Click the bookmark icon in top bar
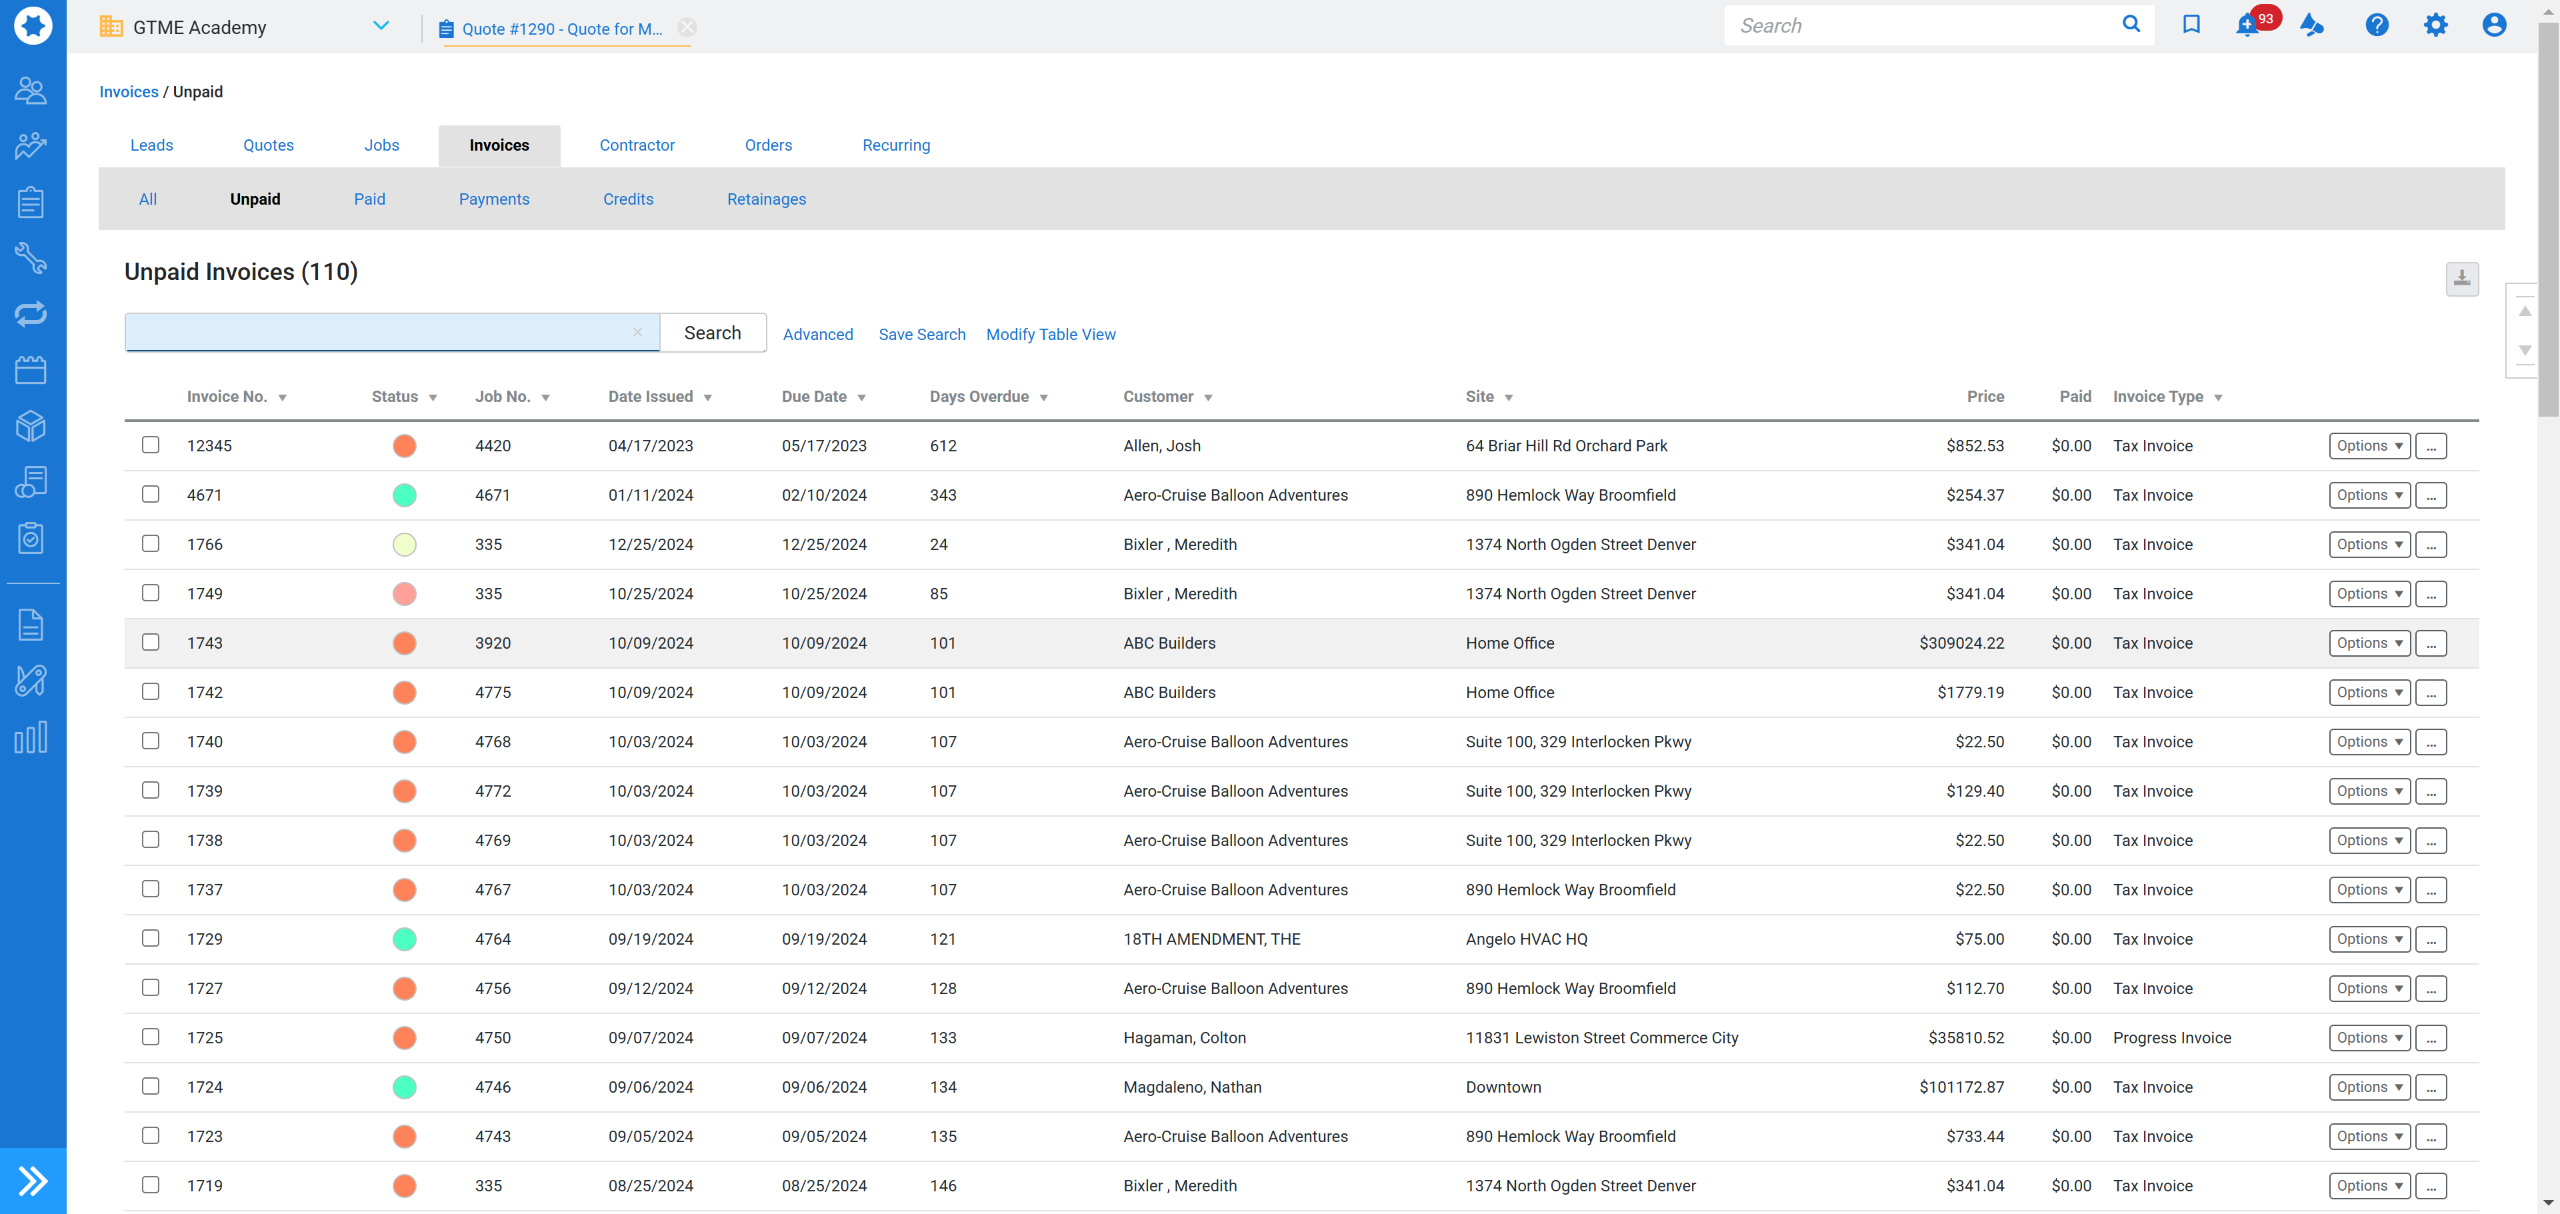The height and width of the screenshot is (1214, 2560). click(x=2191, y=25)
